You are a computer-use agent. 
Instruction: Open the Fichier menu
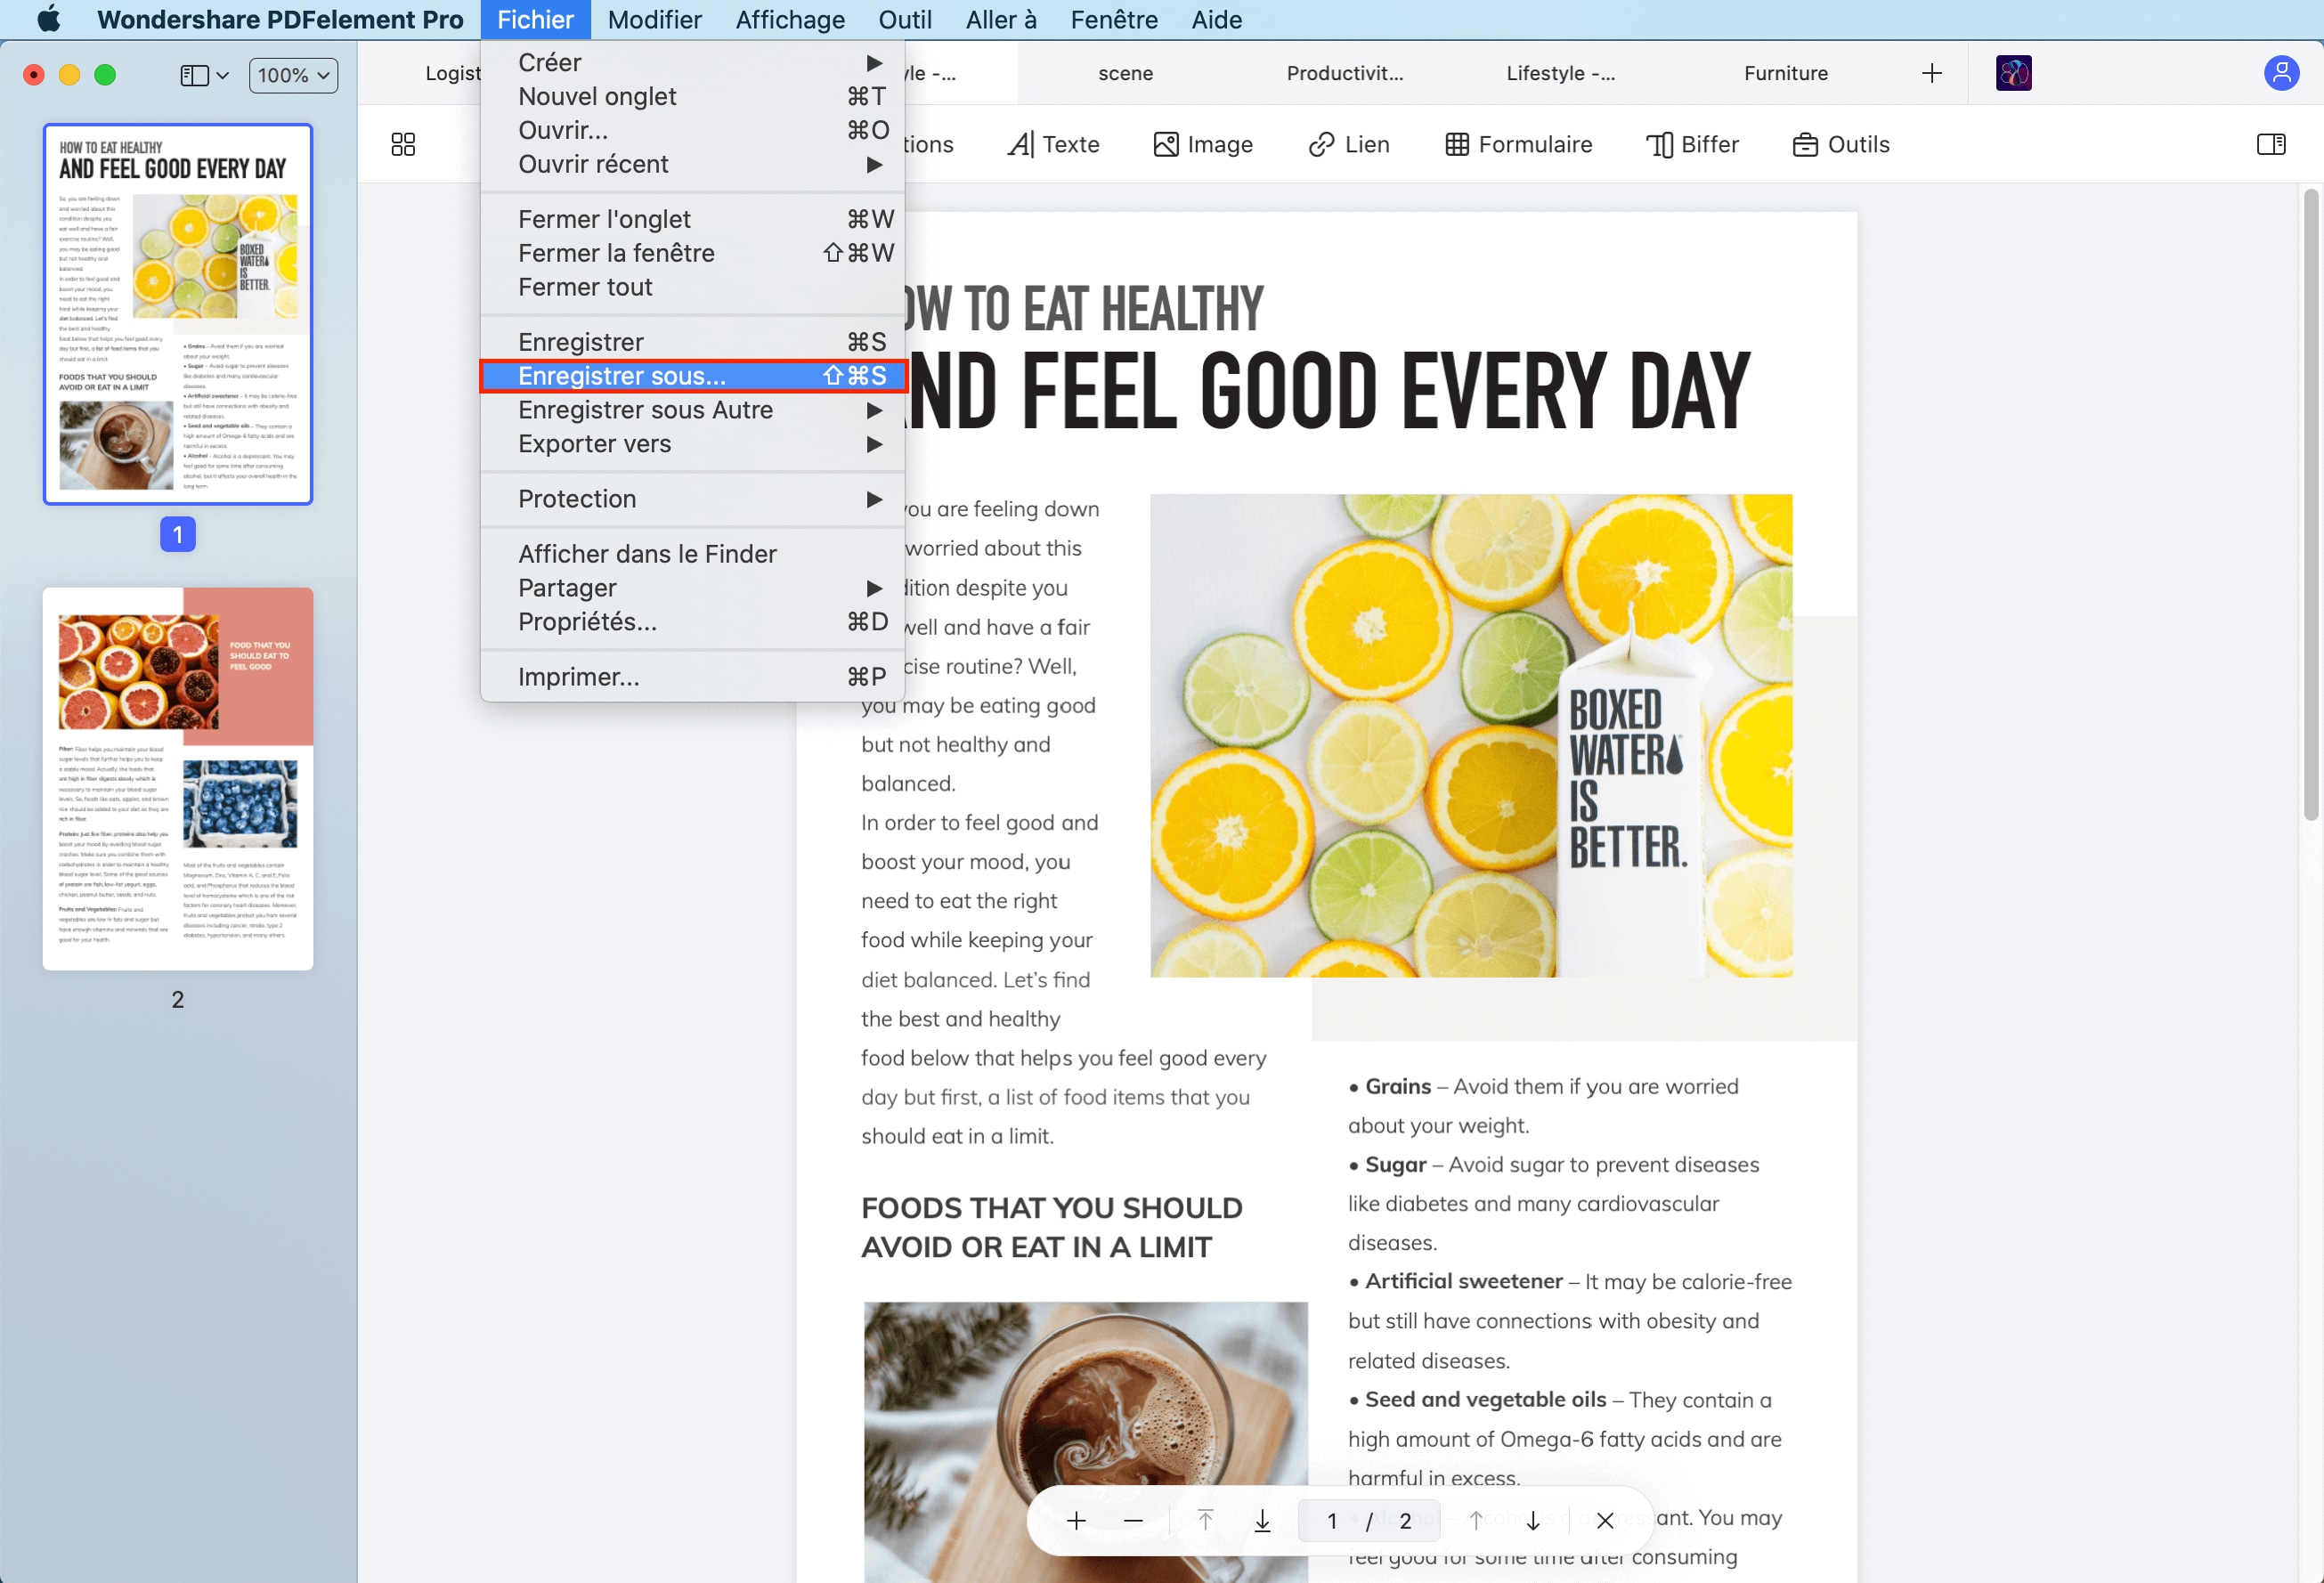point(535,20)
